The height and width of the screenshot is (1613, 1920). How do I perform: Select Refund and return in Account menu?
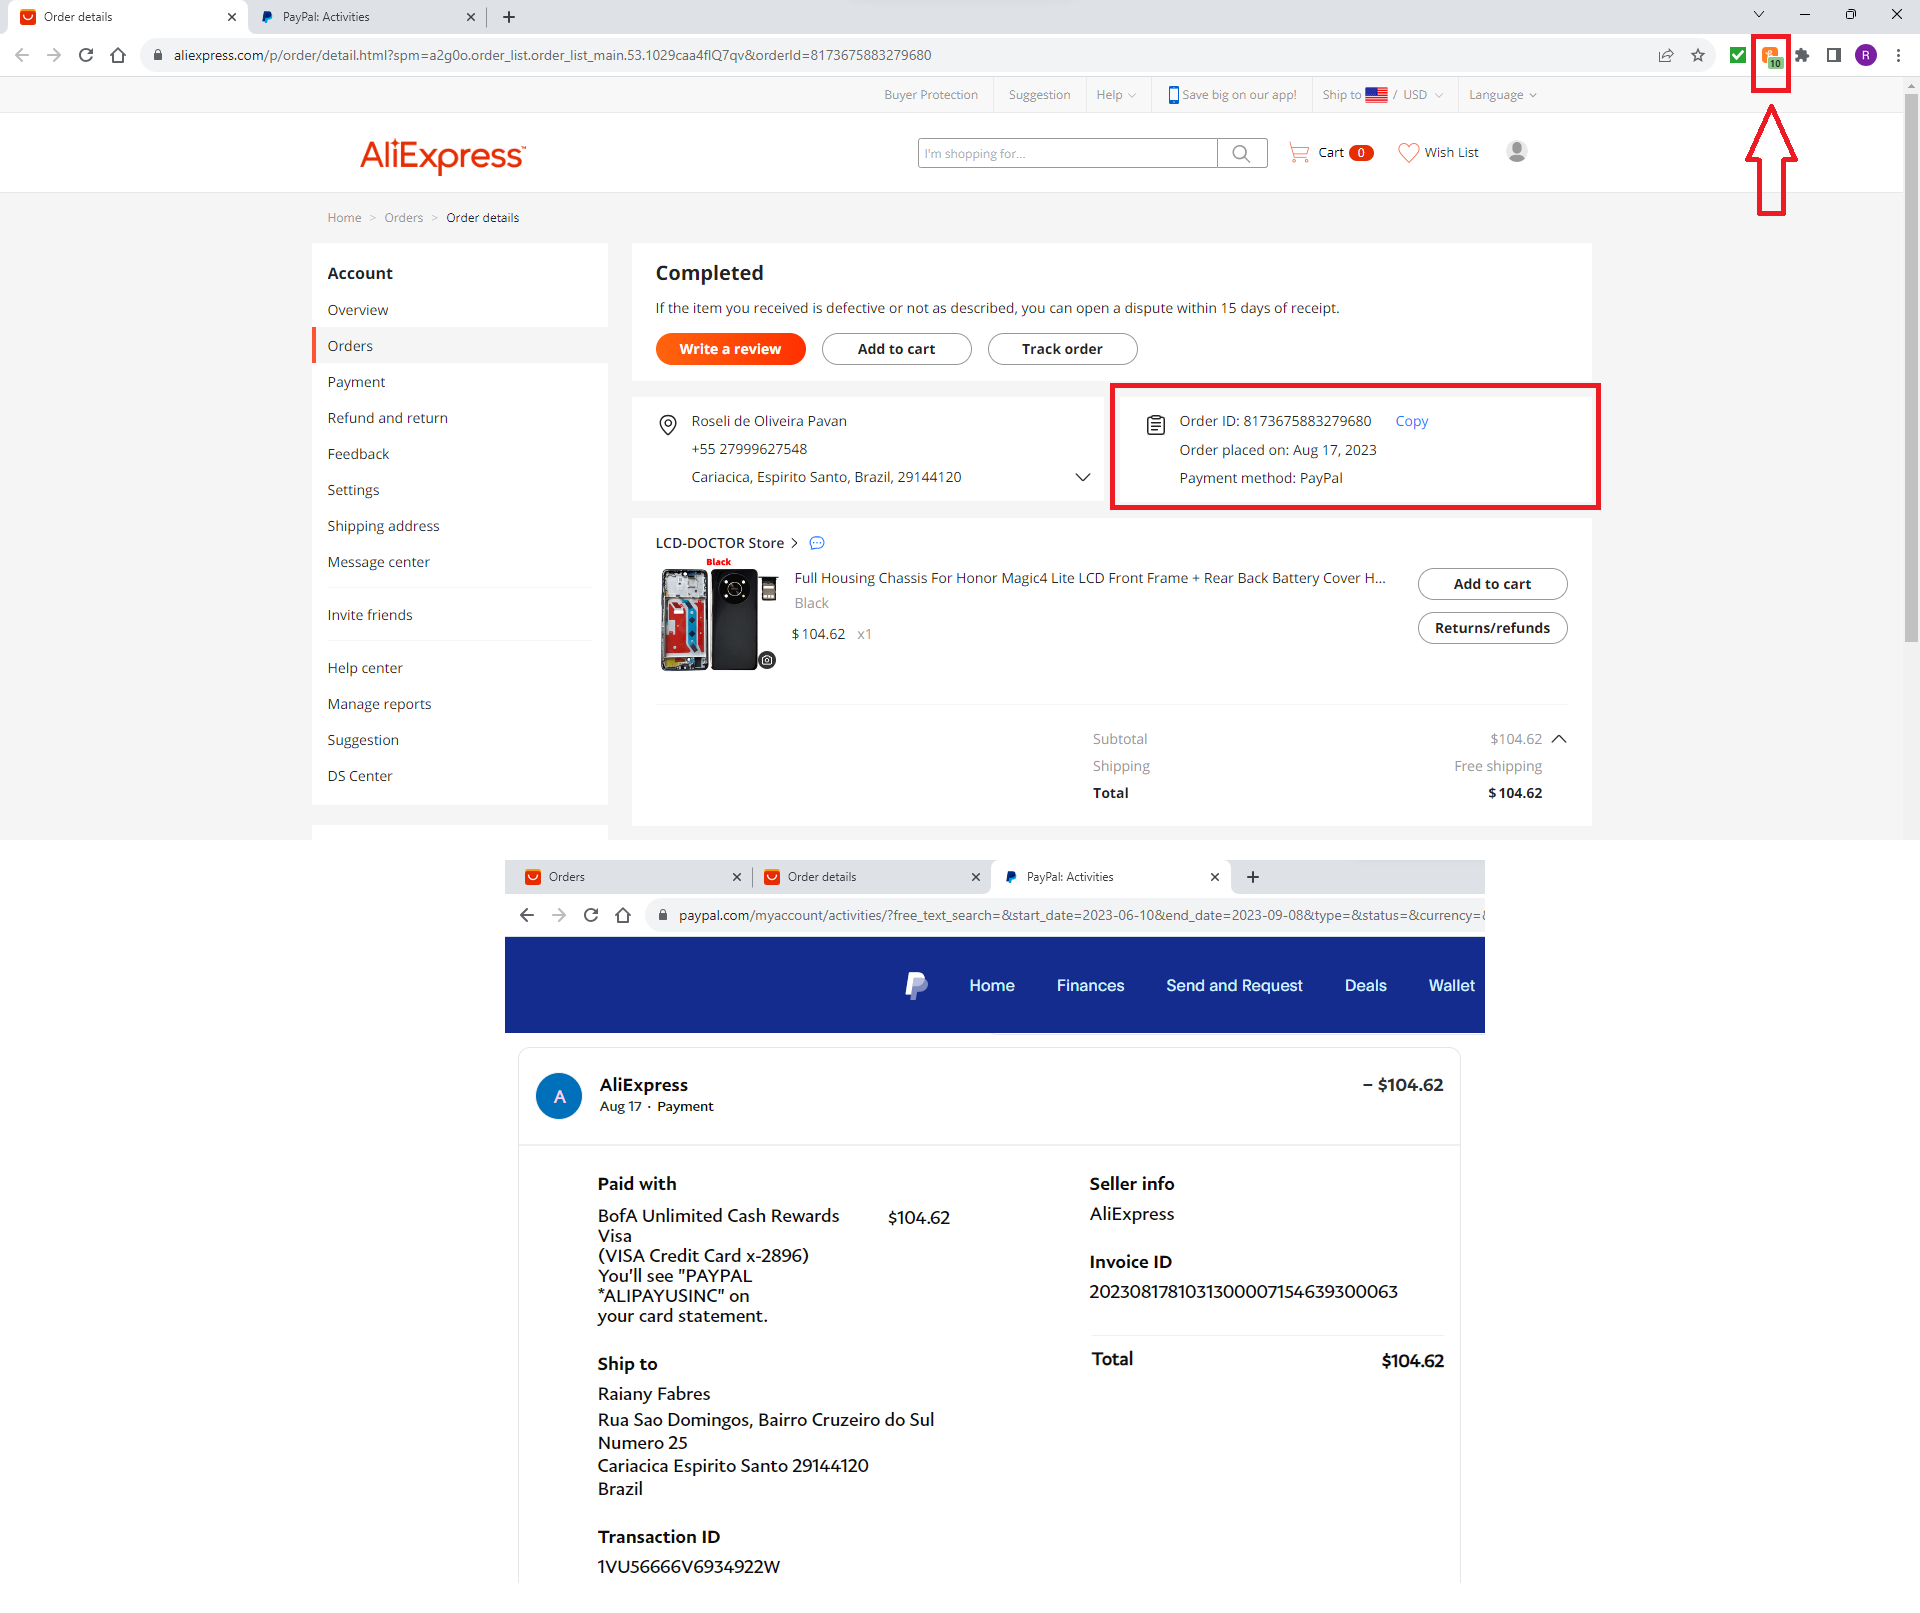[387, 418]
